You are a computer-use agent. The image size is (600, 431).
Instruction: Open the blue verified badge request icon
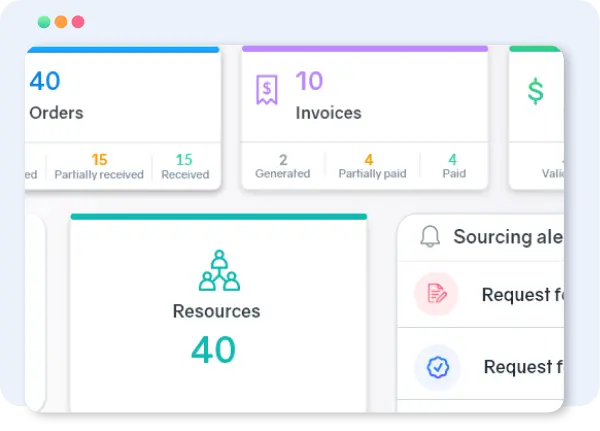(x=437, y=367)
